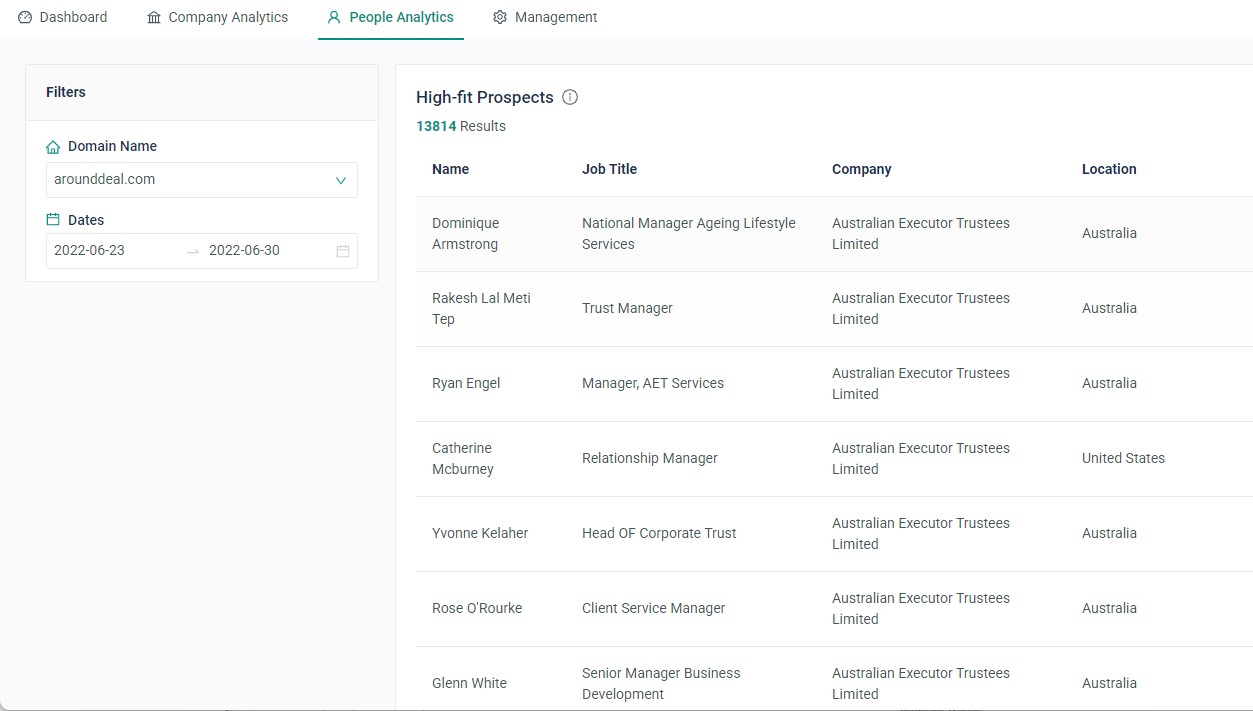Click the Company Analytics building icon
The width and height of the screenshot is (1253, 711).
coord(154,18)
